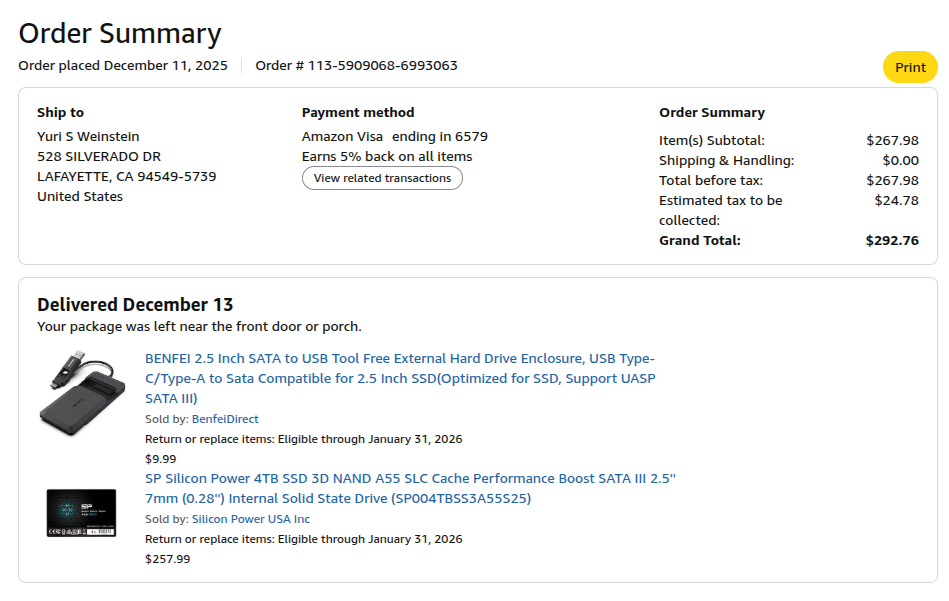Click the Estimated tax amount $24.78
The height and width of the screenshot is (601, 949).
click(896, 201)
